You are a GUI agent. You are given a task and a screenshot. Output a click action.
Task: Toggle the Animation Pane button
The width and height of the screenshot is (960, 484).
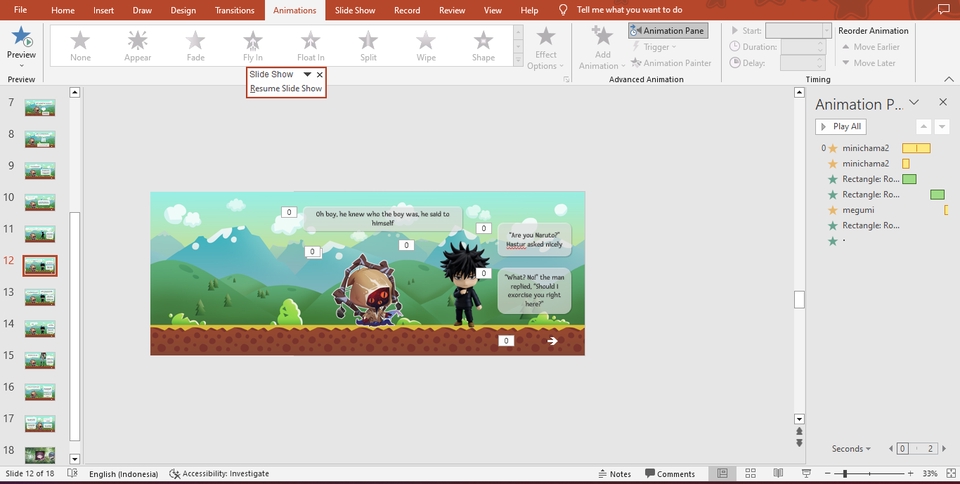click(x=668, y=31)
